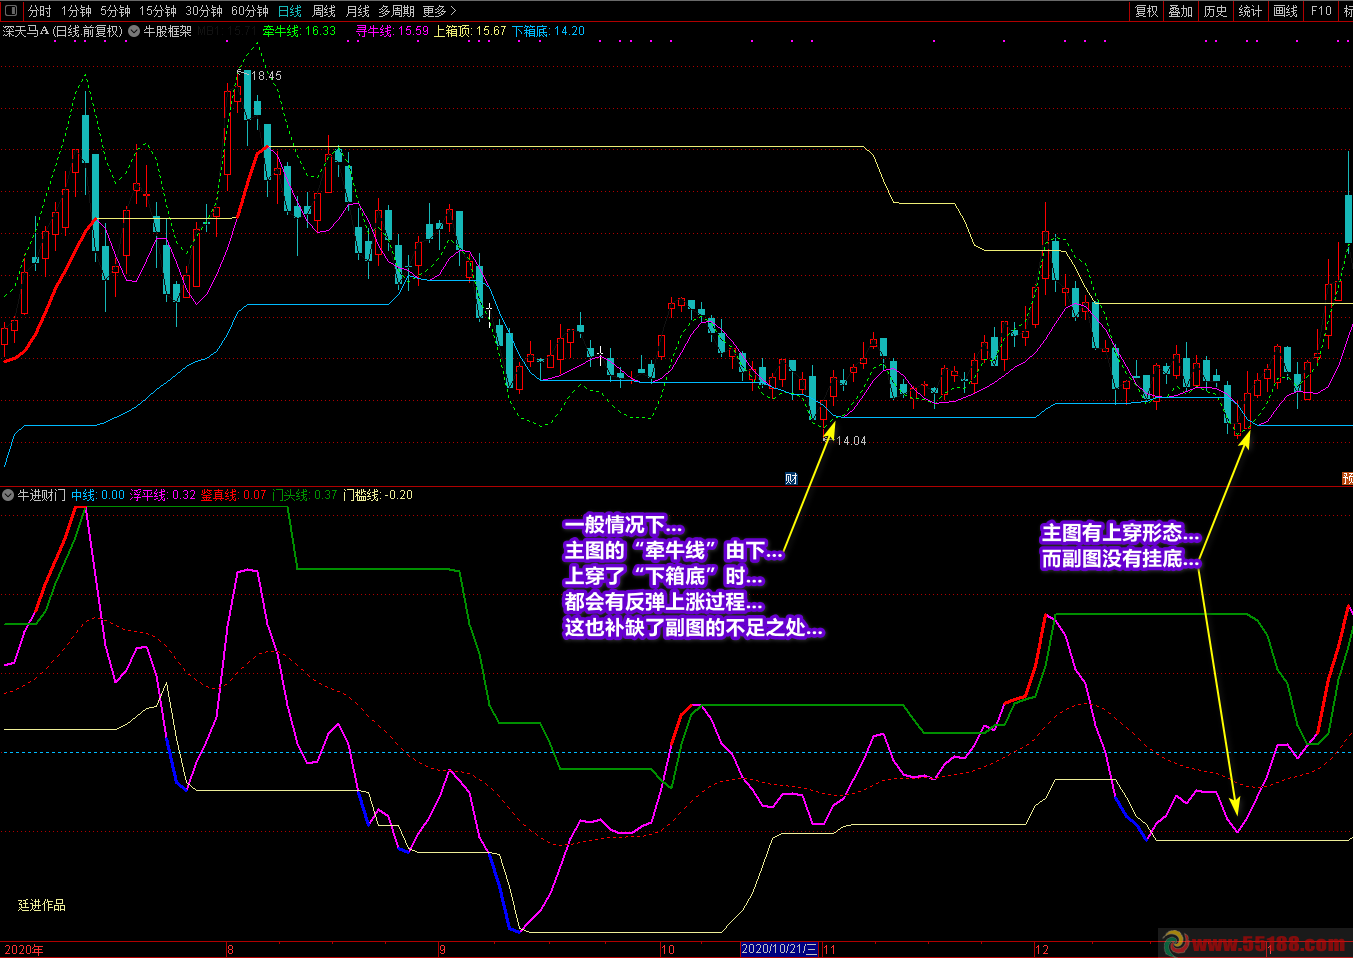Click the 14.04 low price label
1353x958 pixels.
[x=851, y=441]
